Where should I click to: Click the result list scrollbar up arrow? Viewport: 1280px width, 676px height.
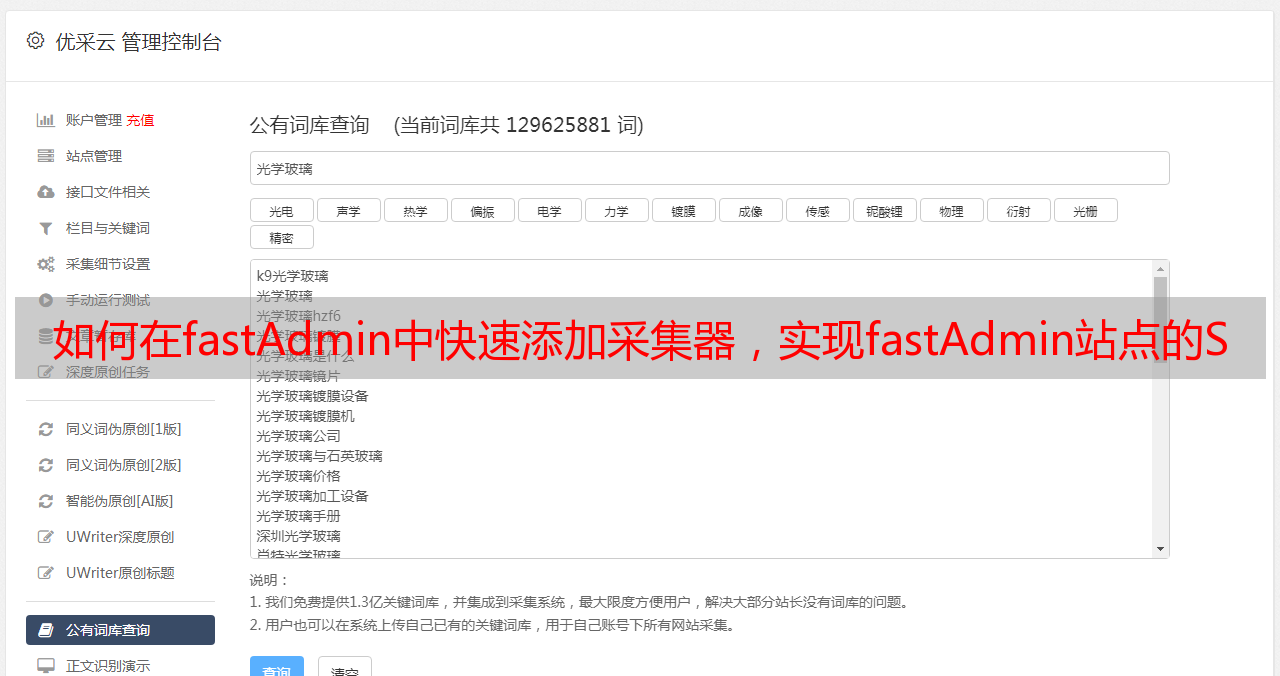[x=1160, y=269]
